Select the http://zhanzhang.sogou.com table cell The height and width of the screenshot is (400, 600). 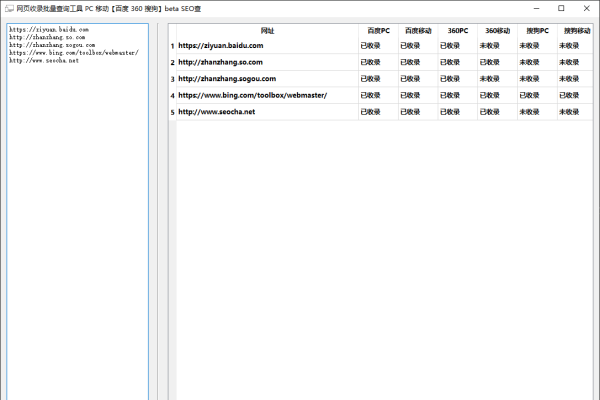227,79
